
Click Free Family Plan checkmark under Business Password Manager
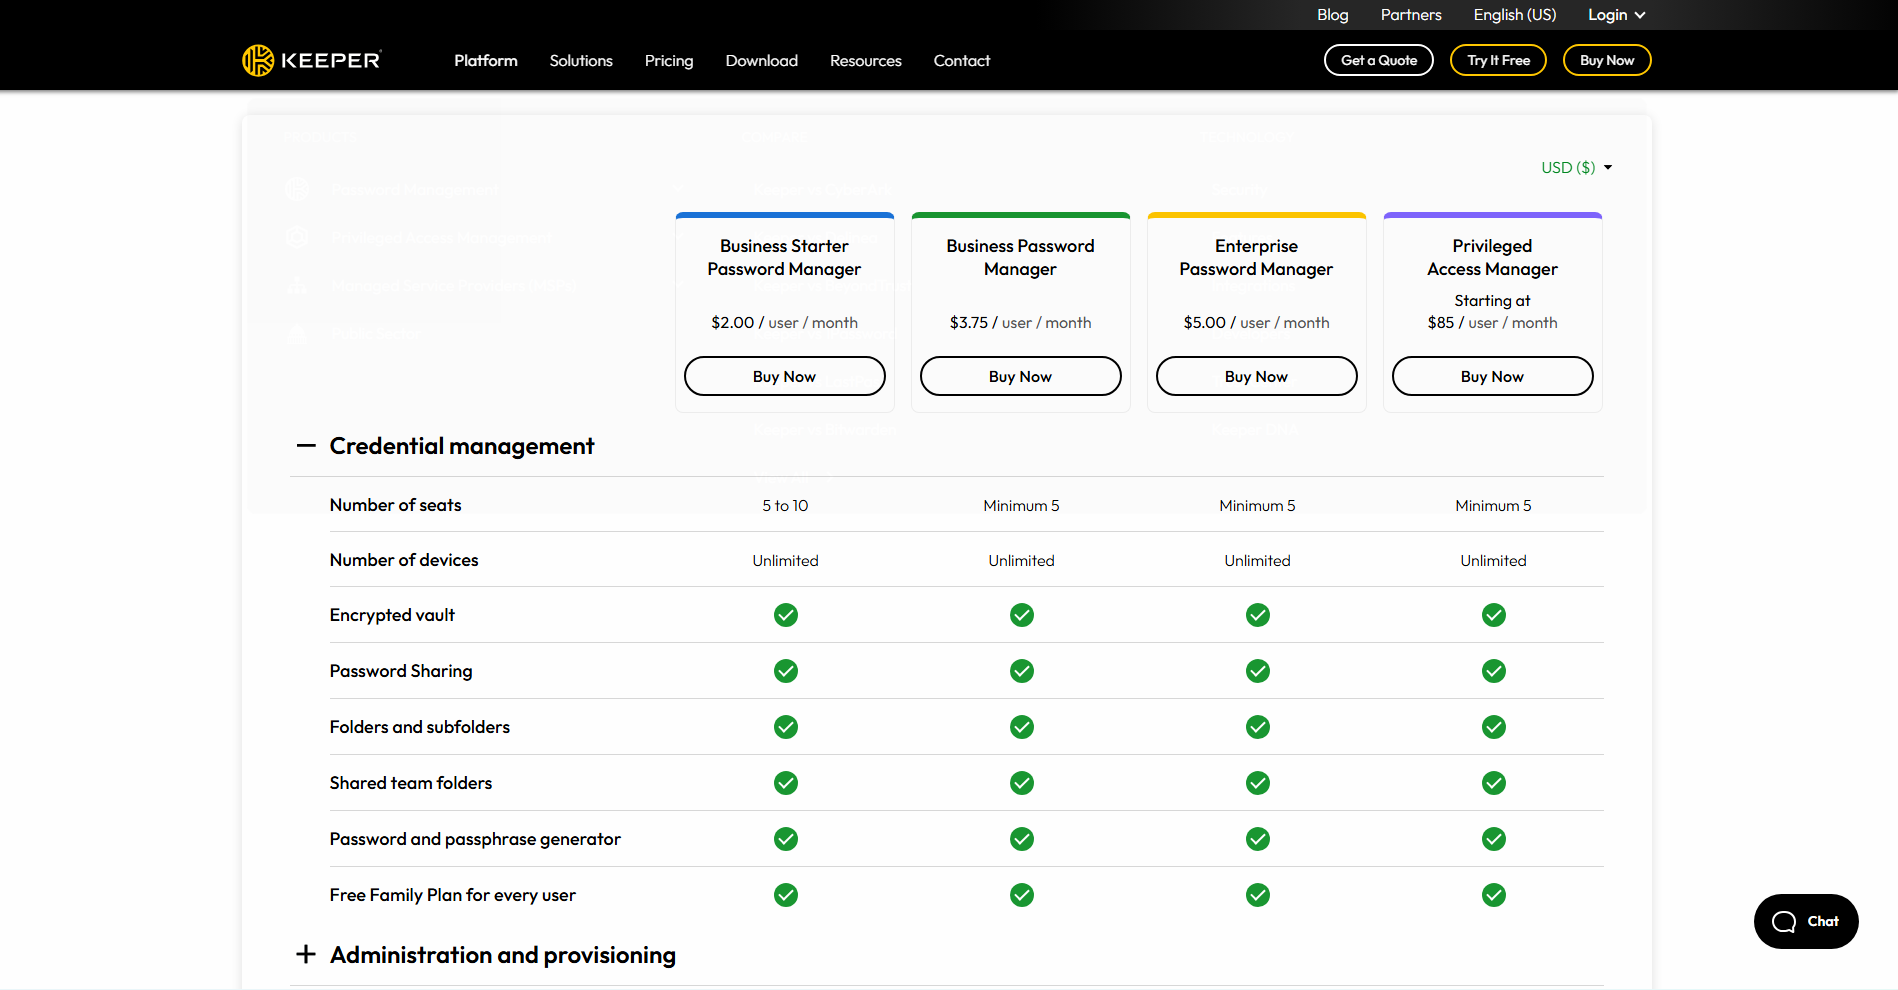1022,895
